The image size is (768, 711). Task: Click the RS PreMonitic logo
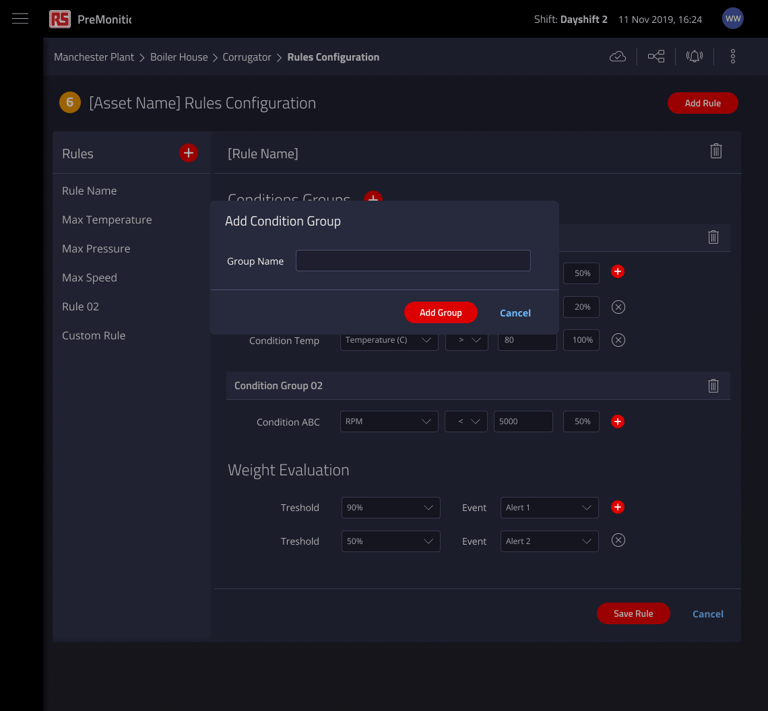(90, 20)
